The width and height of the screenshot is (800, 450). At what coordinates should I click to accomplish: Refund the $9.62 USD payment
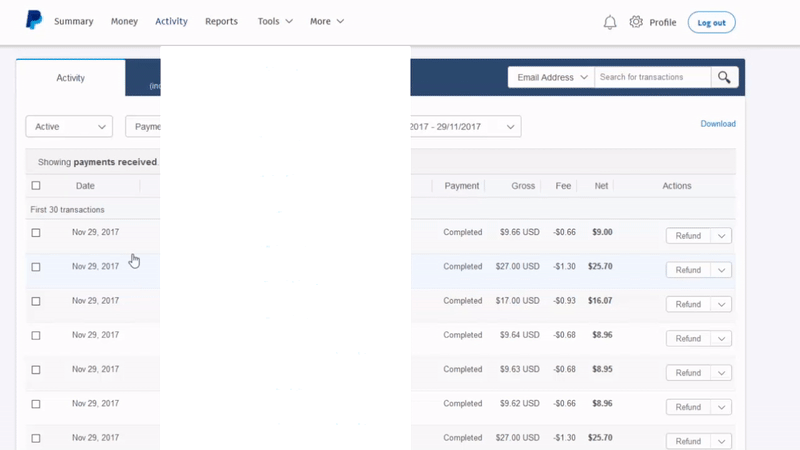click(688, 407)
